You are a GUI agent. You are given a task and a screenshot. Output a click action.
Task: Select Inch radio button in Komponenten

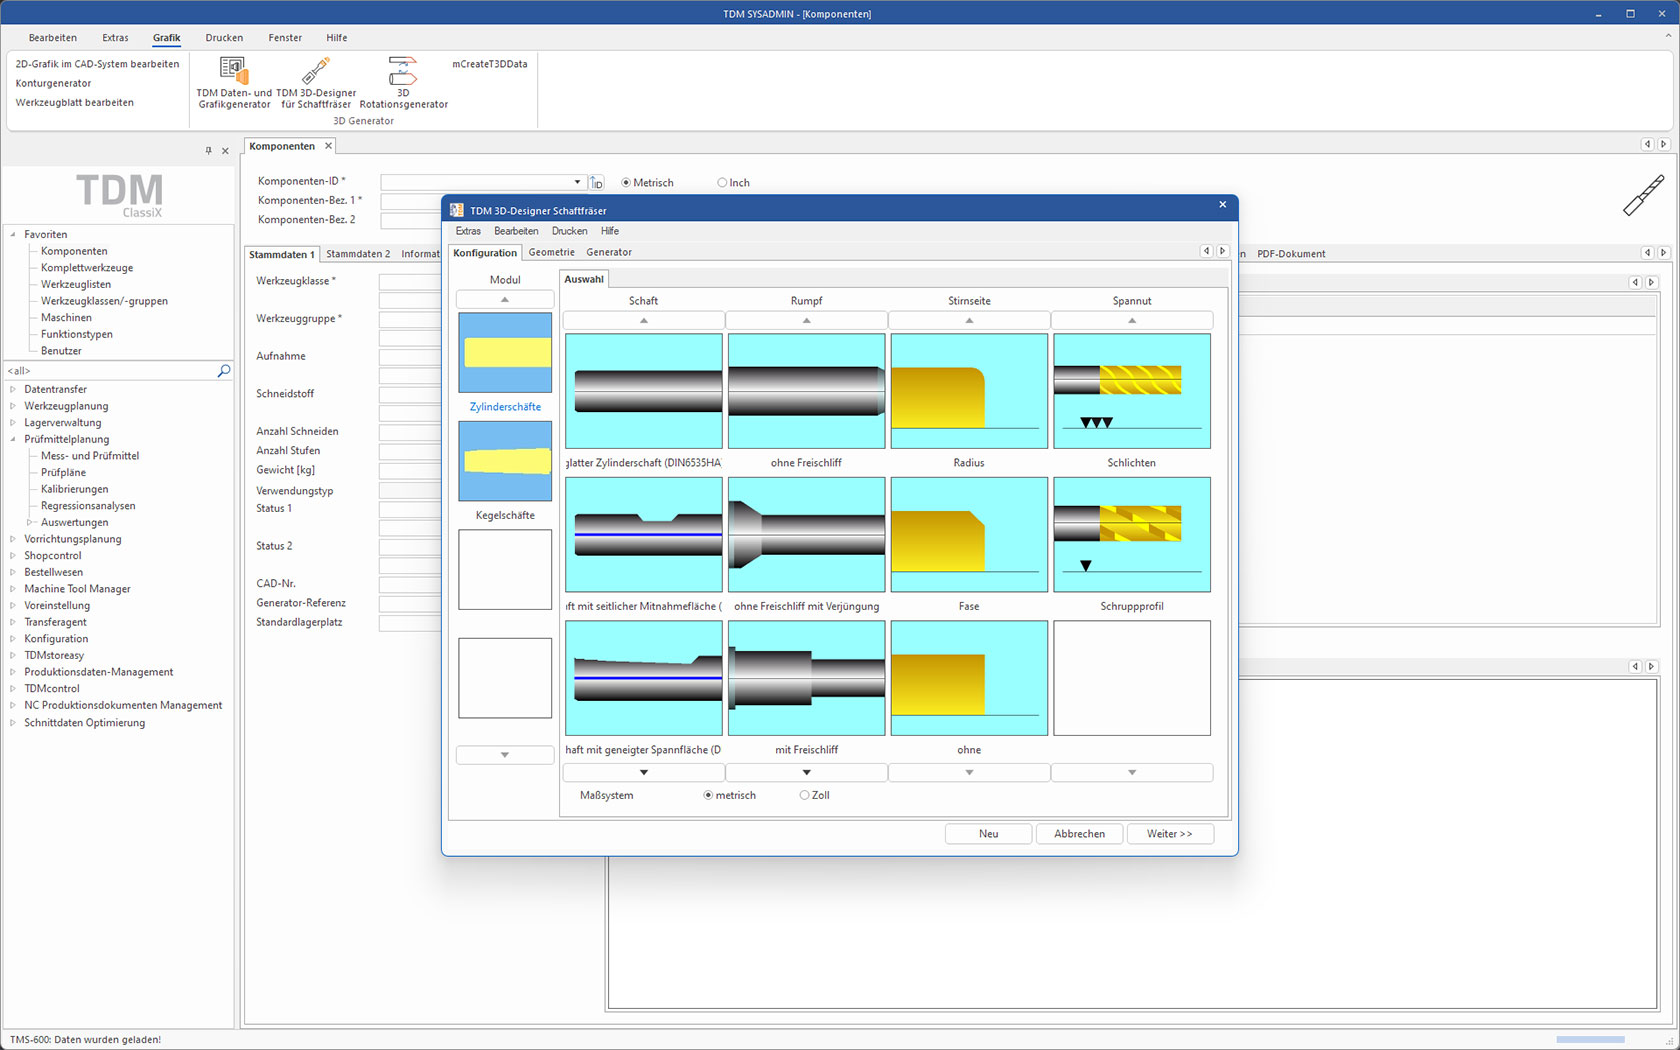pyautogui.click(x=722, y=183)
